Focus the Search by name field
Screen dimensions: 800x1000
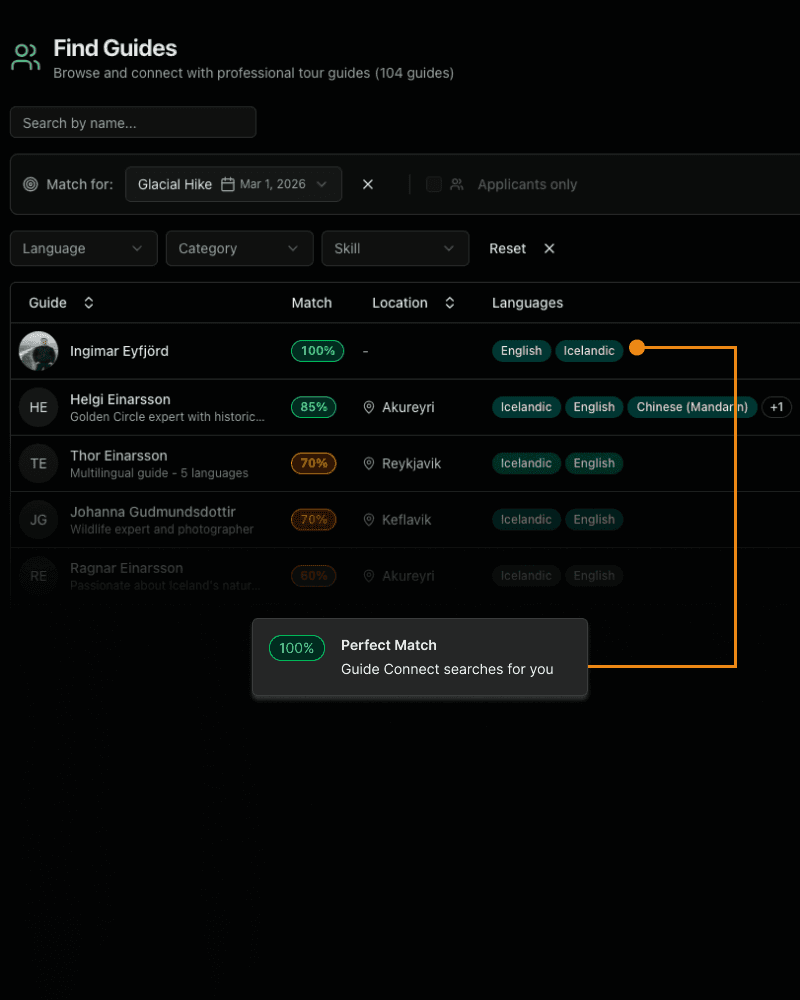133,122
